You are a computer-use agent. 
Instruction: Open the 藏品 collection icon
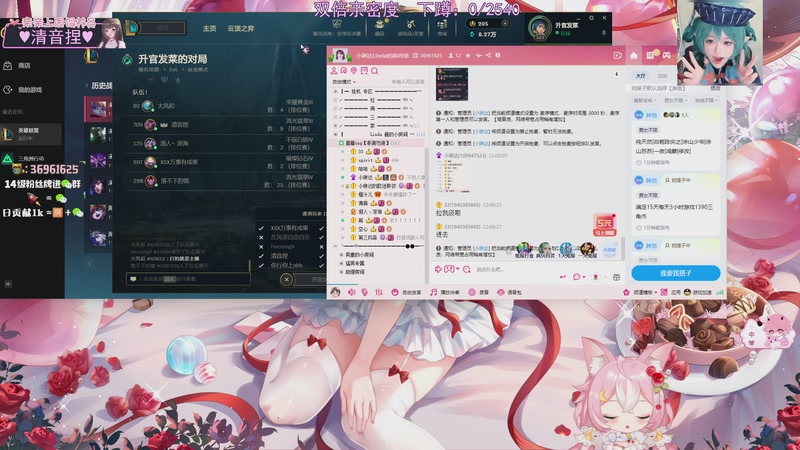point(379,27)
